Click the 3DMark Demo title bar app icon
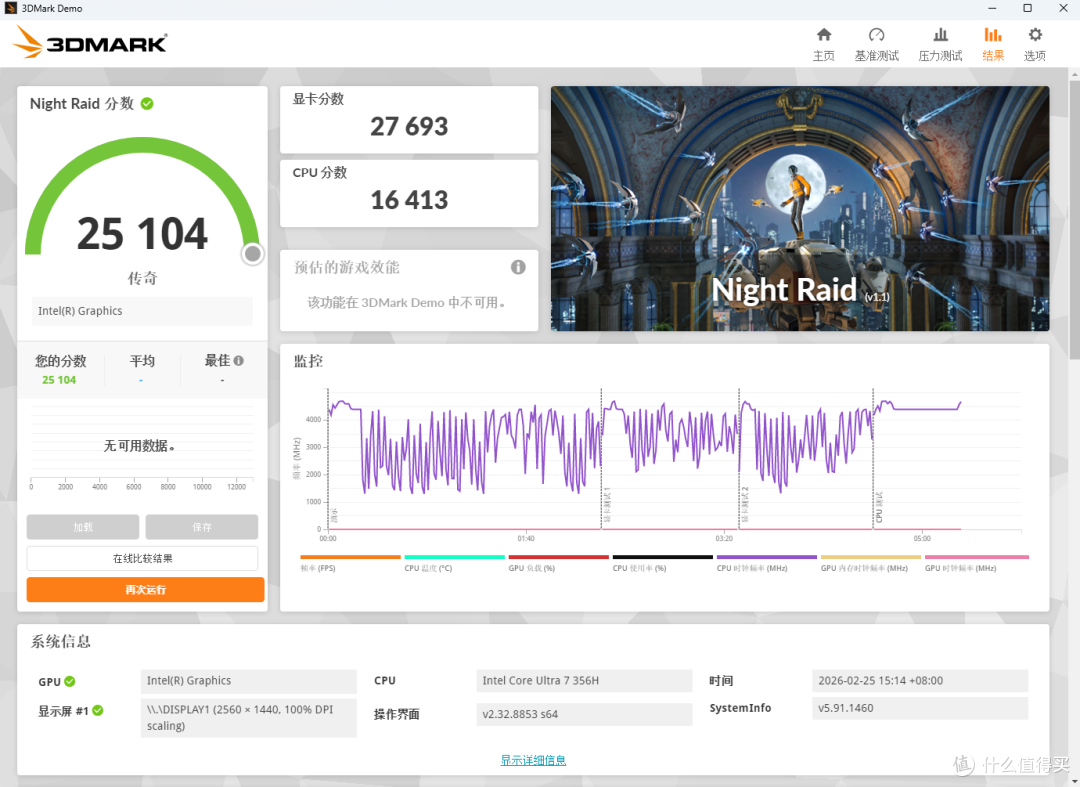 tap(10, 8)
